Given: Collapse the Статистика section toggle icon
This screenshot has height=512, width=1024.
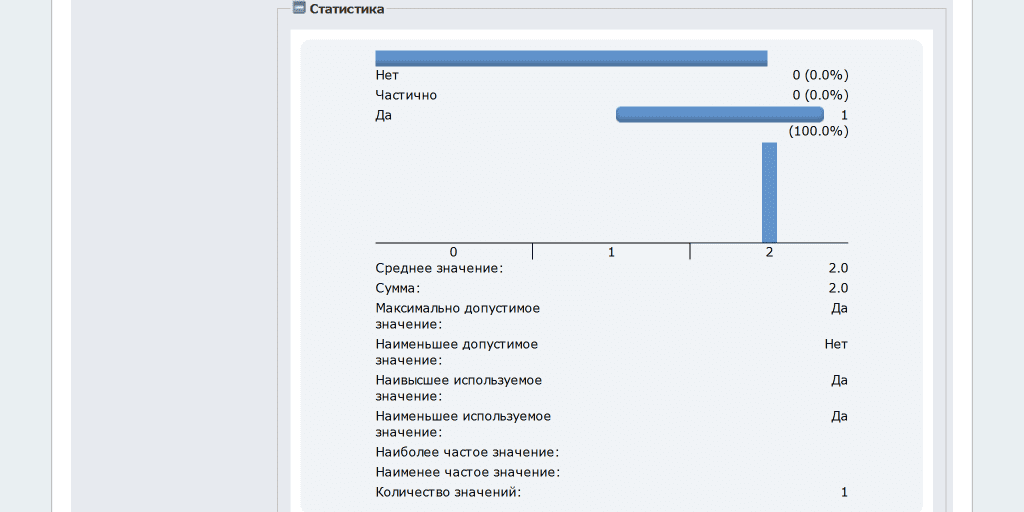Looking at the screenshot, I should [x=298, y=8].
